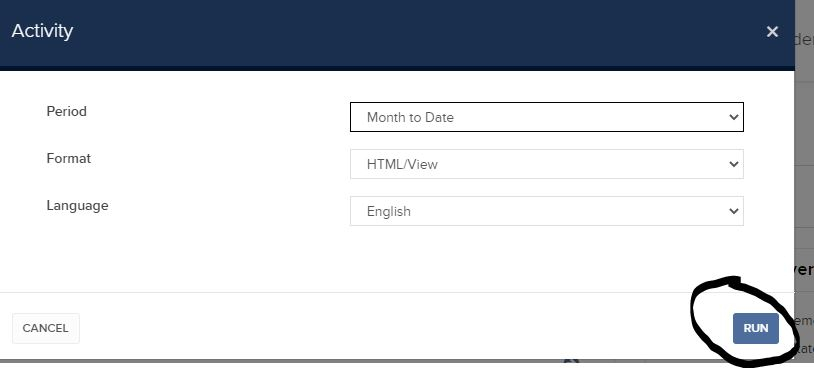Click the RUN button
The width and height of the screenshot is (814, 368).
755,328
